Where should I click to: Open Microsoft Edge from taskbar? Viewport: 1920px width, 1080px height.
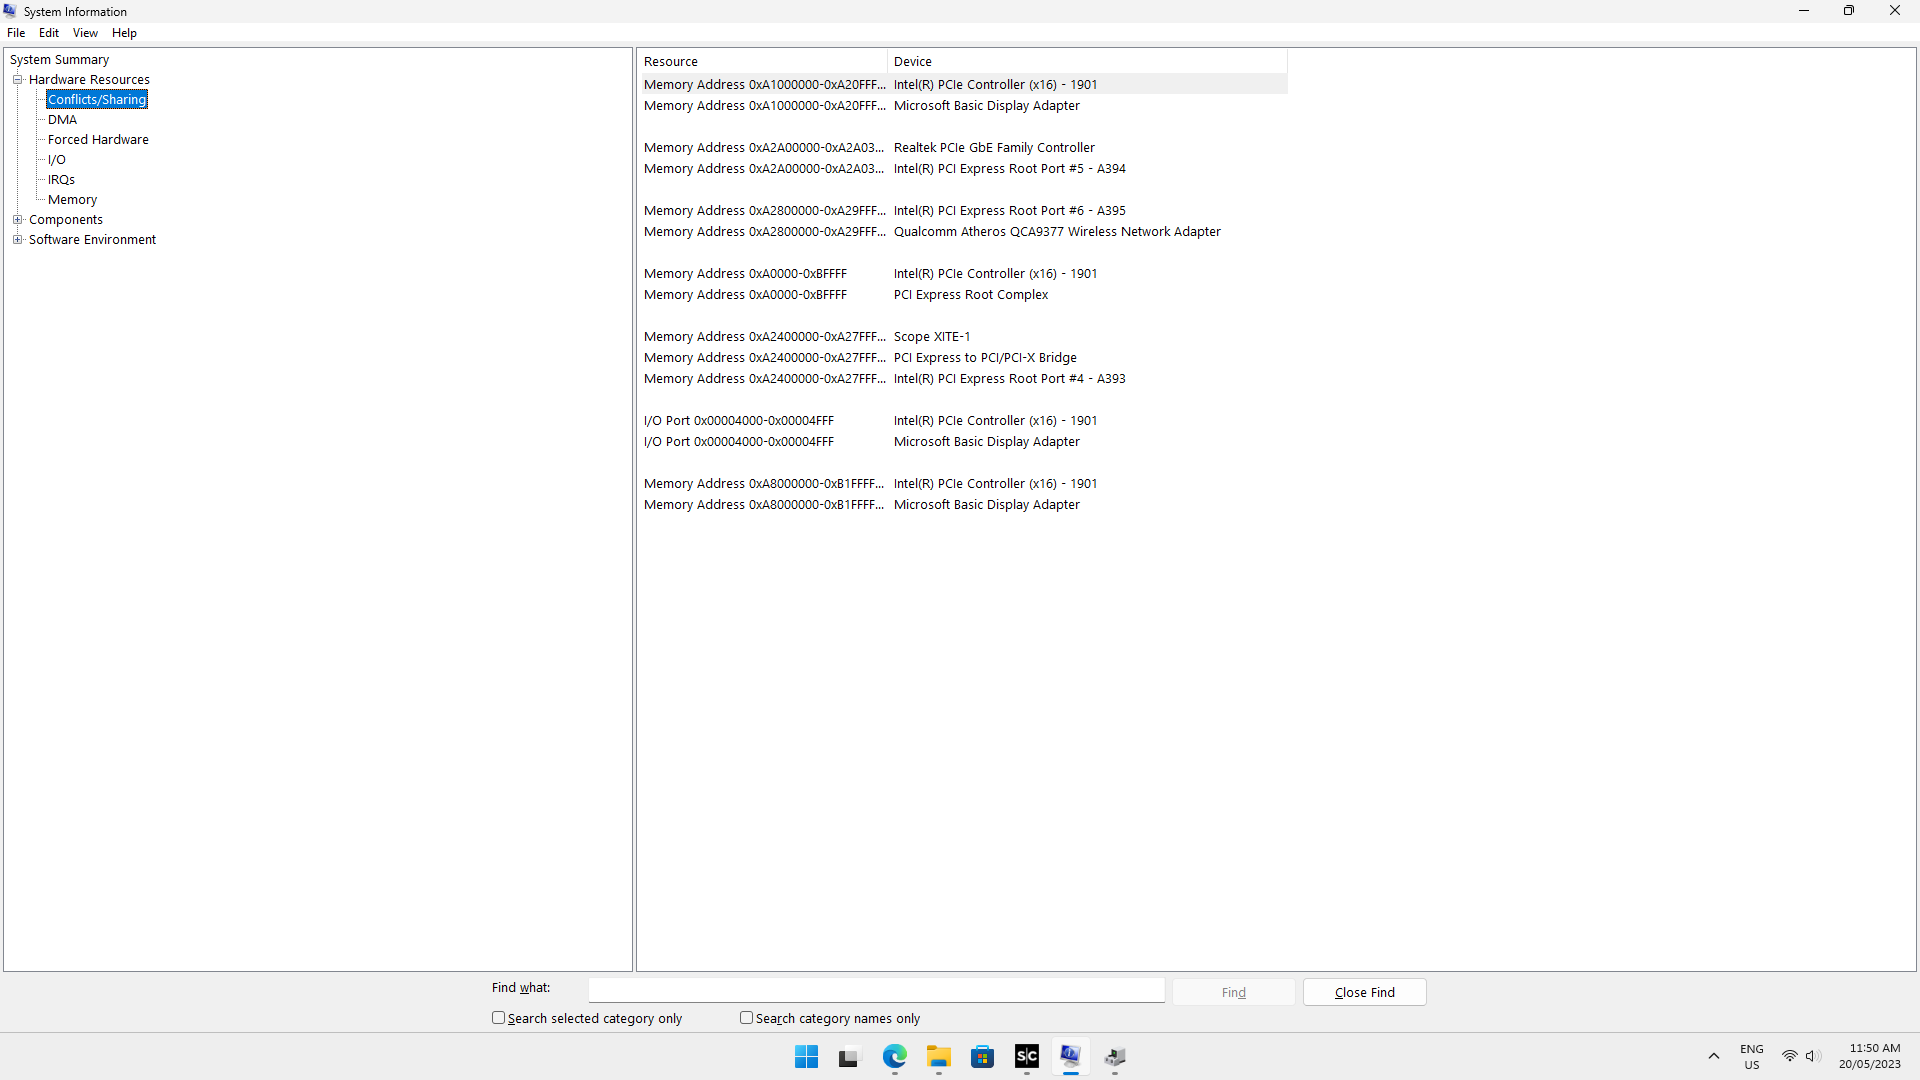point(894,1055)
